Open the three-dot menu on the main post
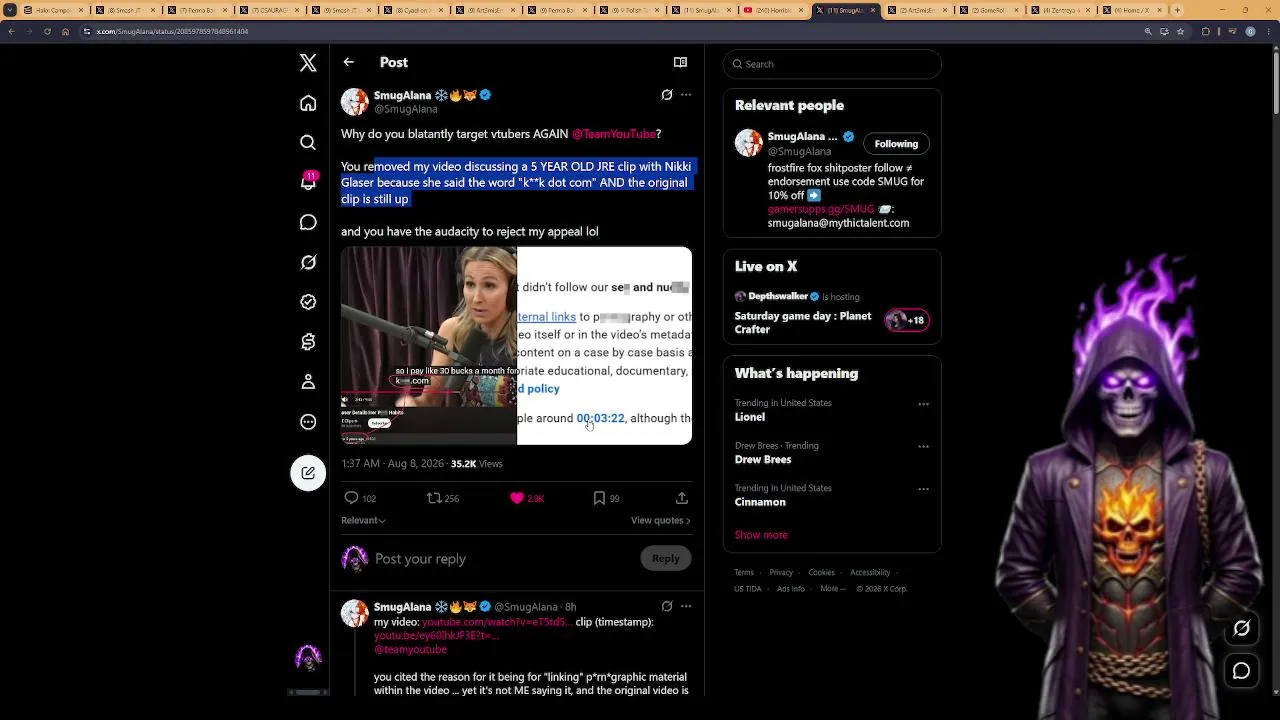Image resolution: width=1280 pixels, height=720 pixels. [686, 95]
